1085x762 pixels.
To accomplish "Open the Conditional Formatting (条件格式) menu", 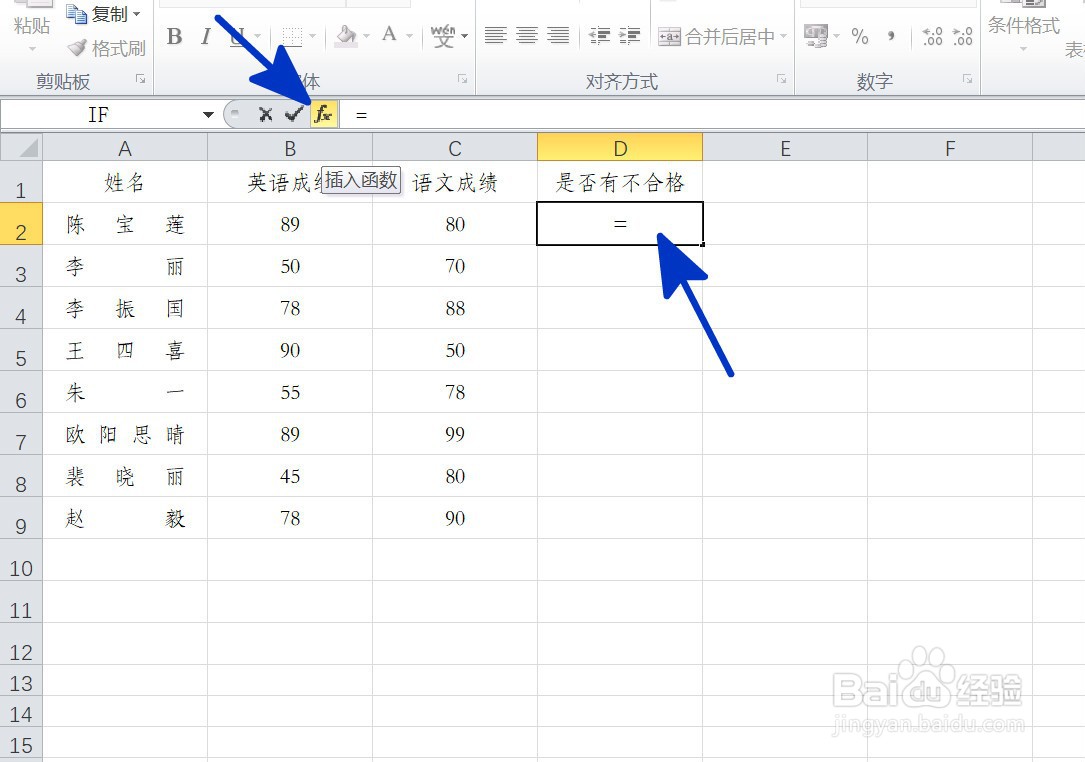I will [x=1023, y=31].
